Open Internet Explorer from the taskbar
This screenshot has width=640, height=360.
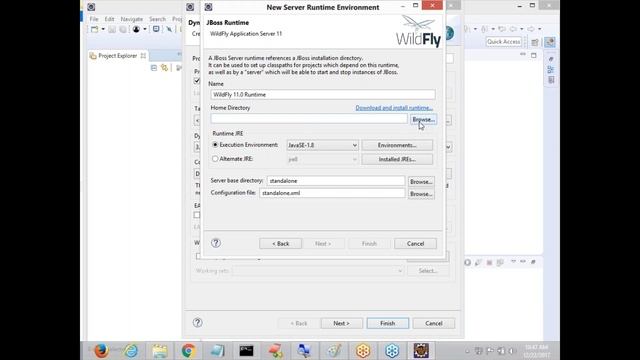[131, 351]
